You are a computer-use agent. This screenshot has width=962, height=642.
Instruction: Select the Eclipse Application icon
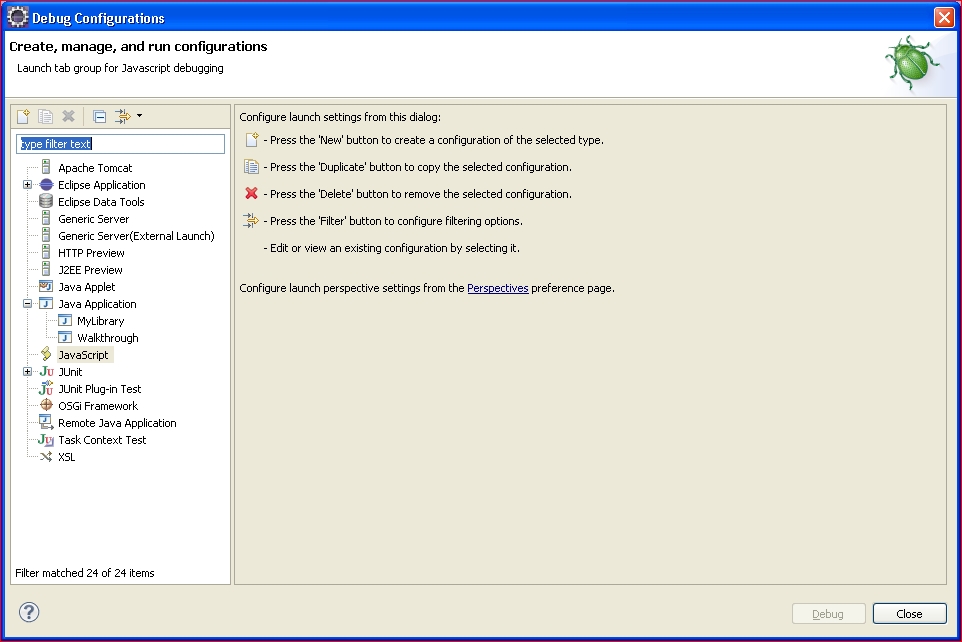coord(46,185)
